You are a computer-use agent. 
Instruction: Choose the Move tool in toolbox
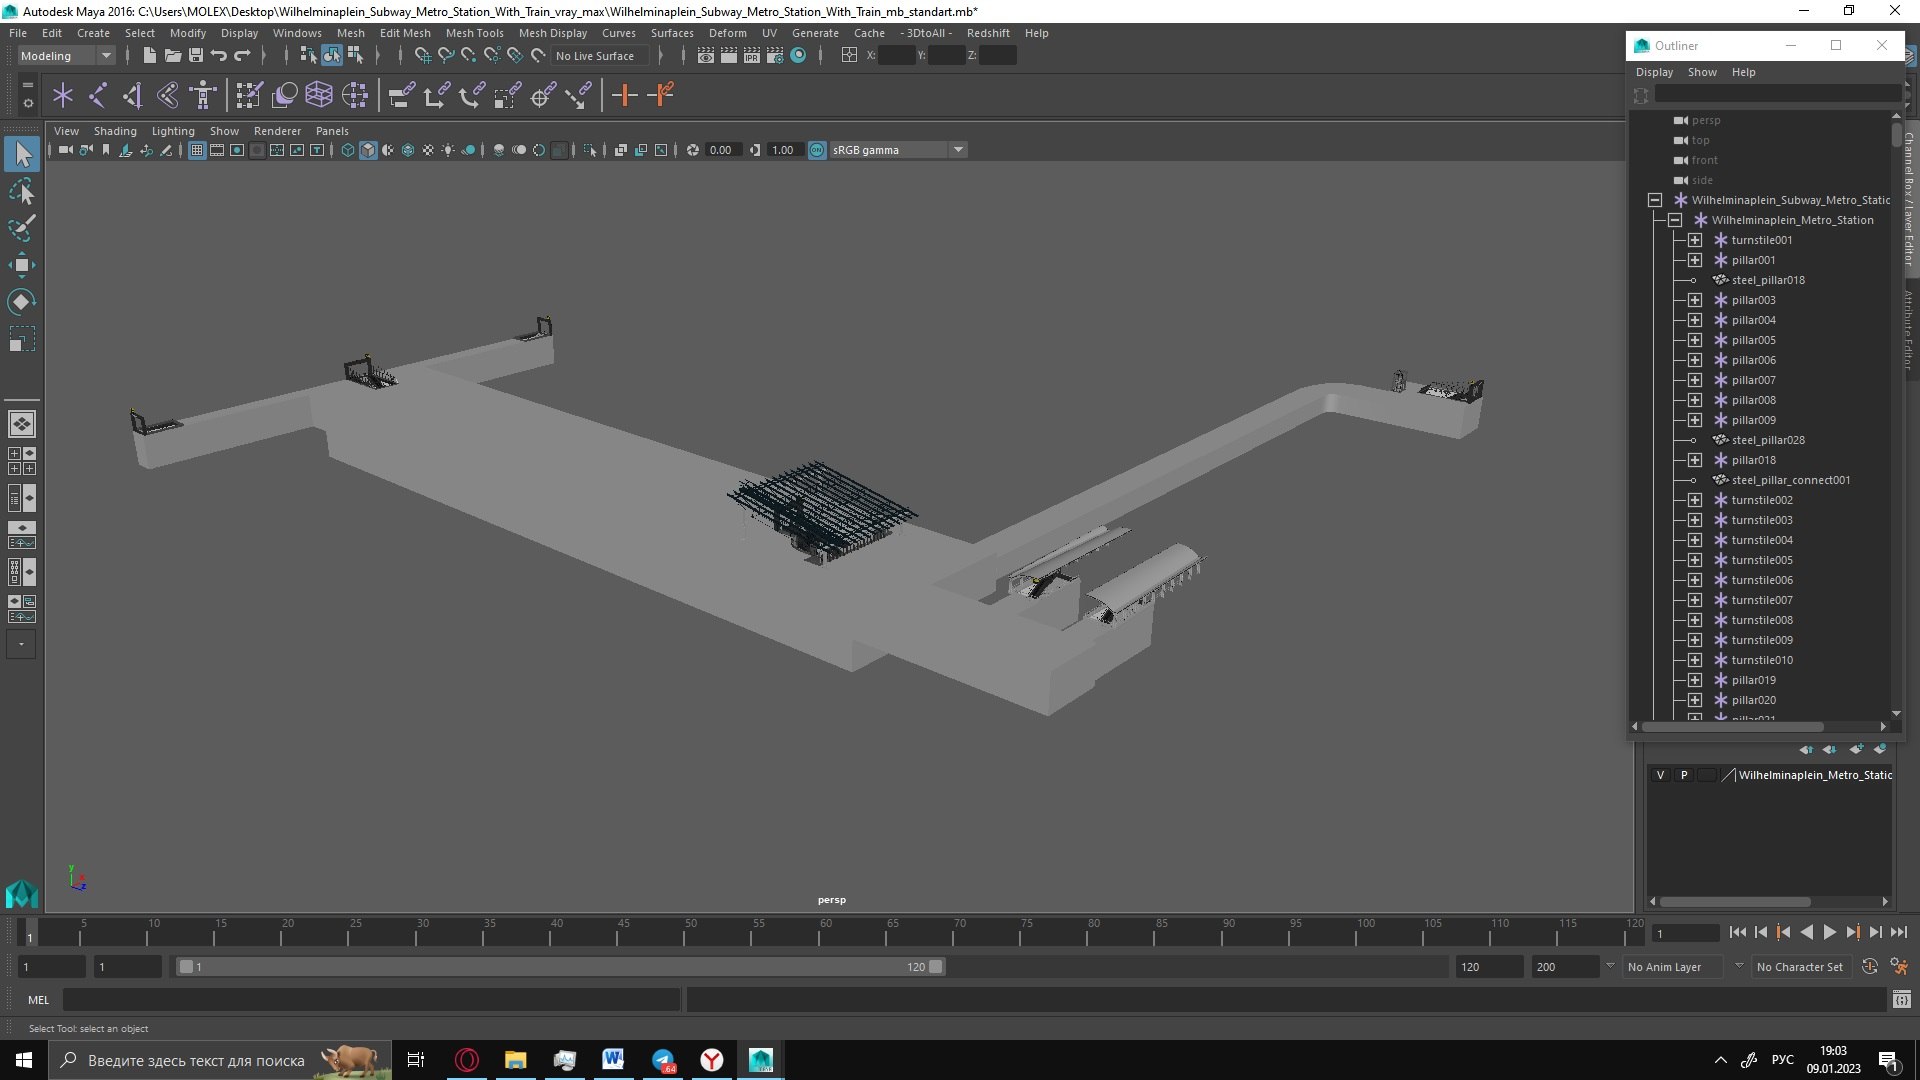(x=22, y=265)
